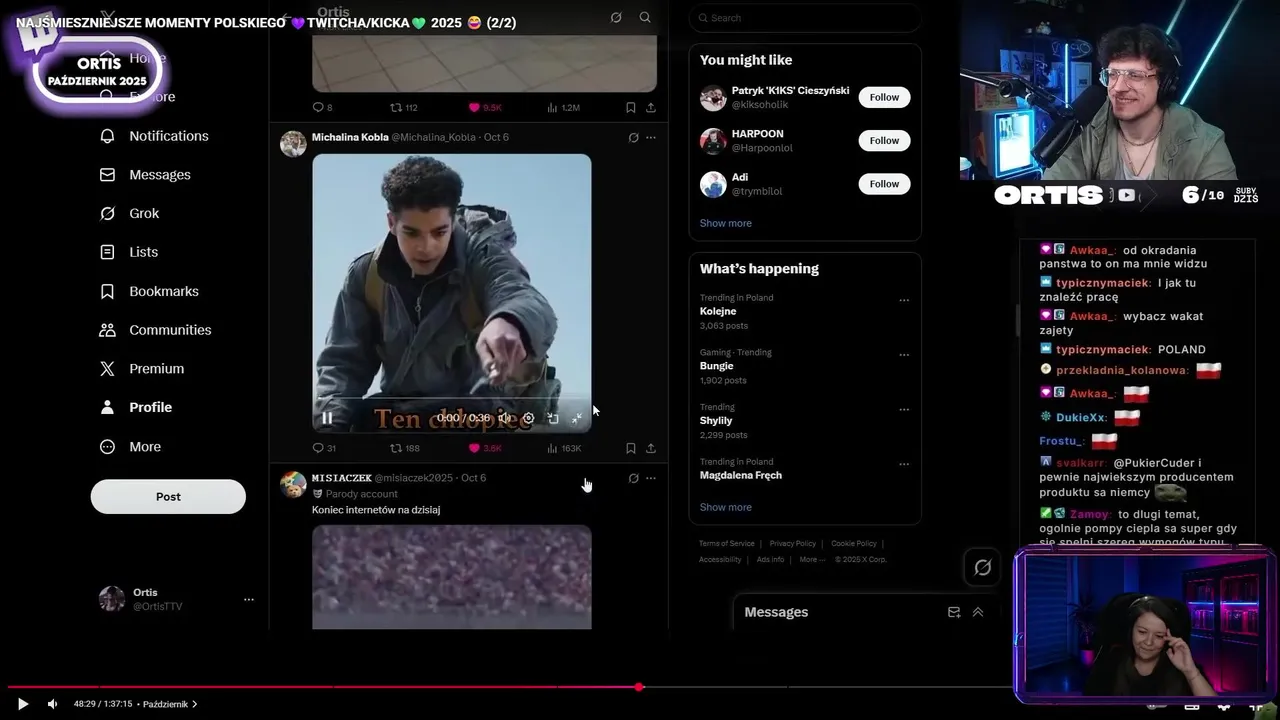Open options for Shylily trend
Screen dimensions: 1280x720
click(904, 409)
